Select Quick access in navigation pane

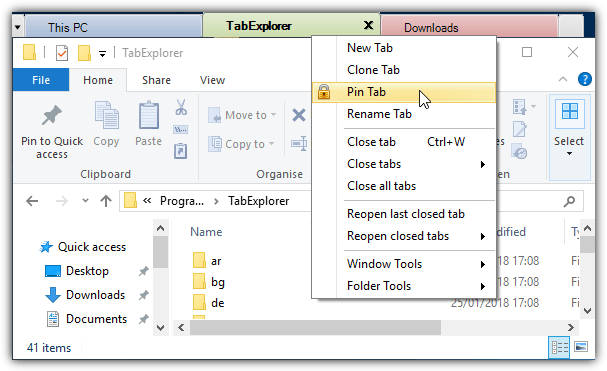coord(92,247)
